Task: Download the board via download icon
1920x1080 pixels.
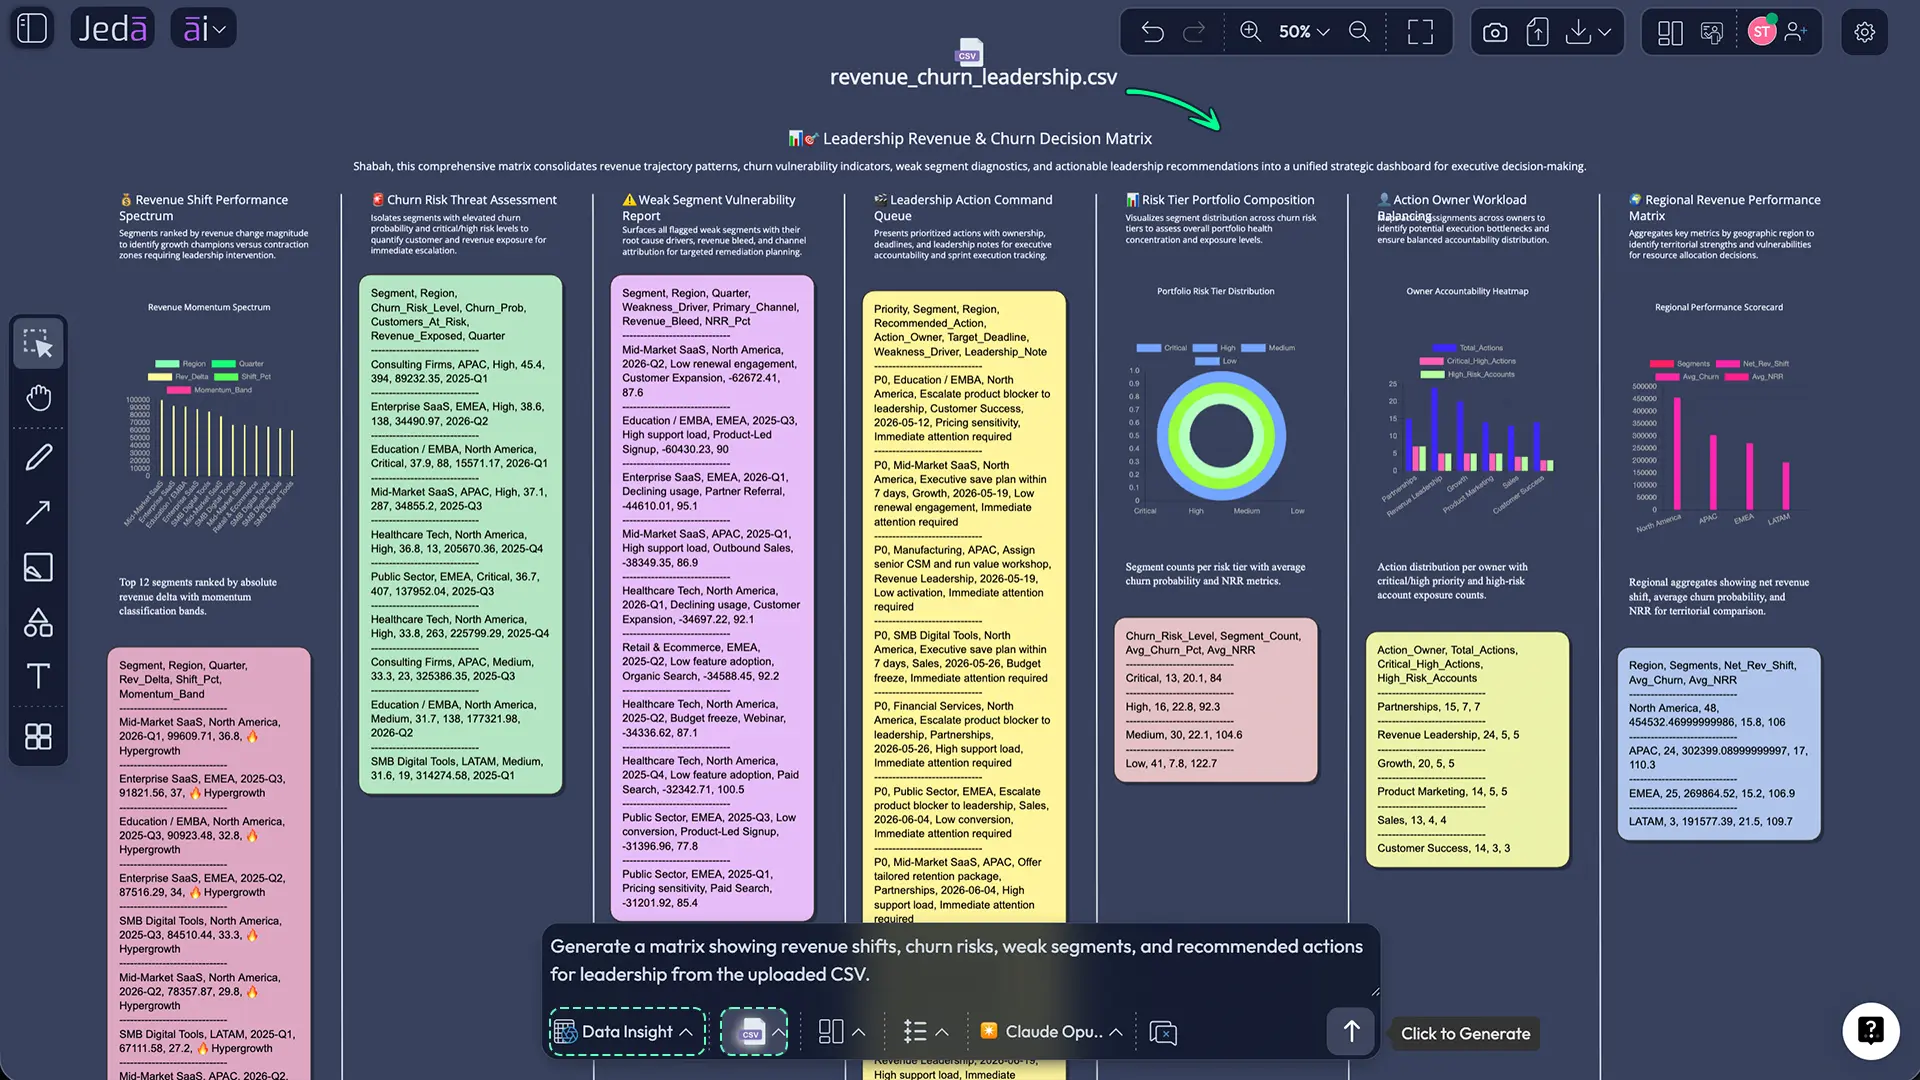Action: tap(1578, 32)
